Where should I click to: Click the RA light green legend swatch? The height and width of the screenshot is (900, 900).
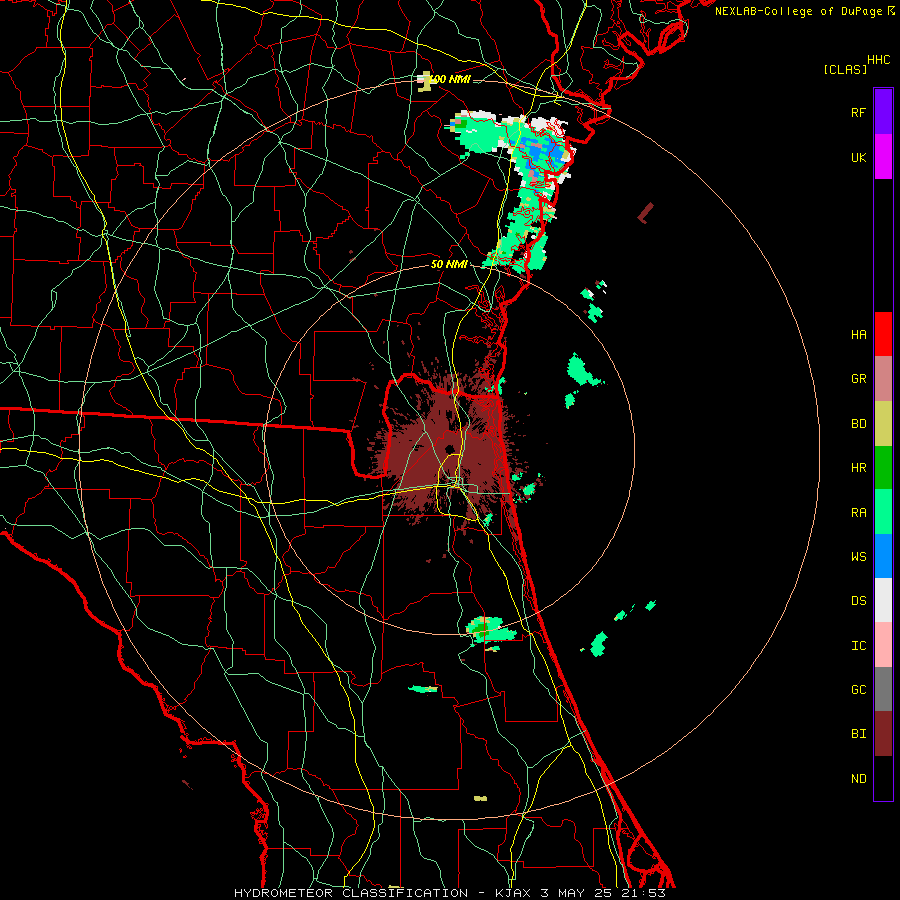(883, 512)
